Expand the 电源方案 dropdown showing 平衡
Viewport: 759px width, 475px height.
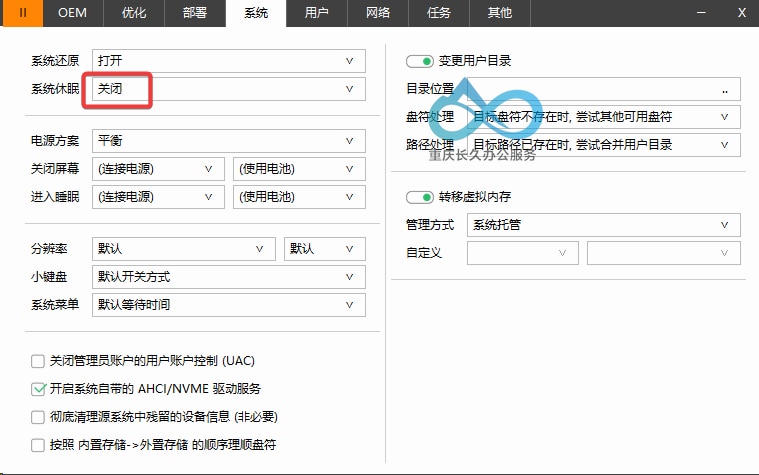(x=228, y=141)
